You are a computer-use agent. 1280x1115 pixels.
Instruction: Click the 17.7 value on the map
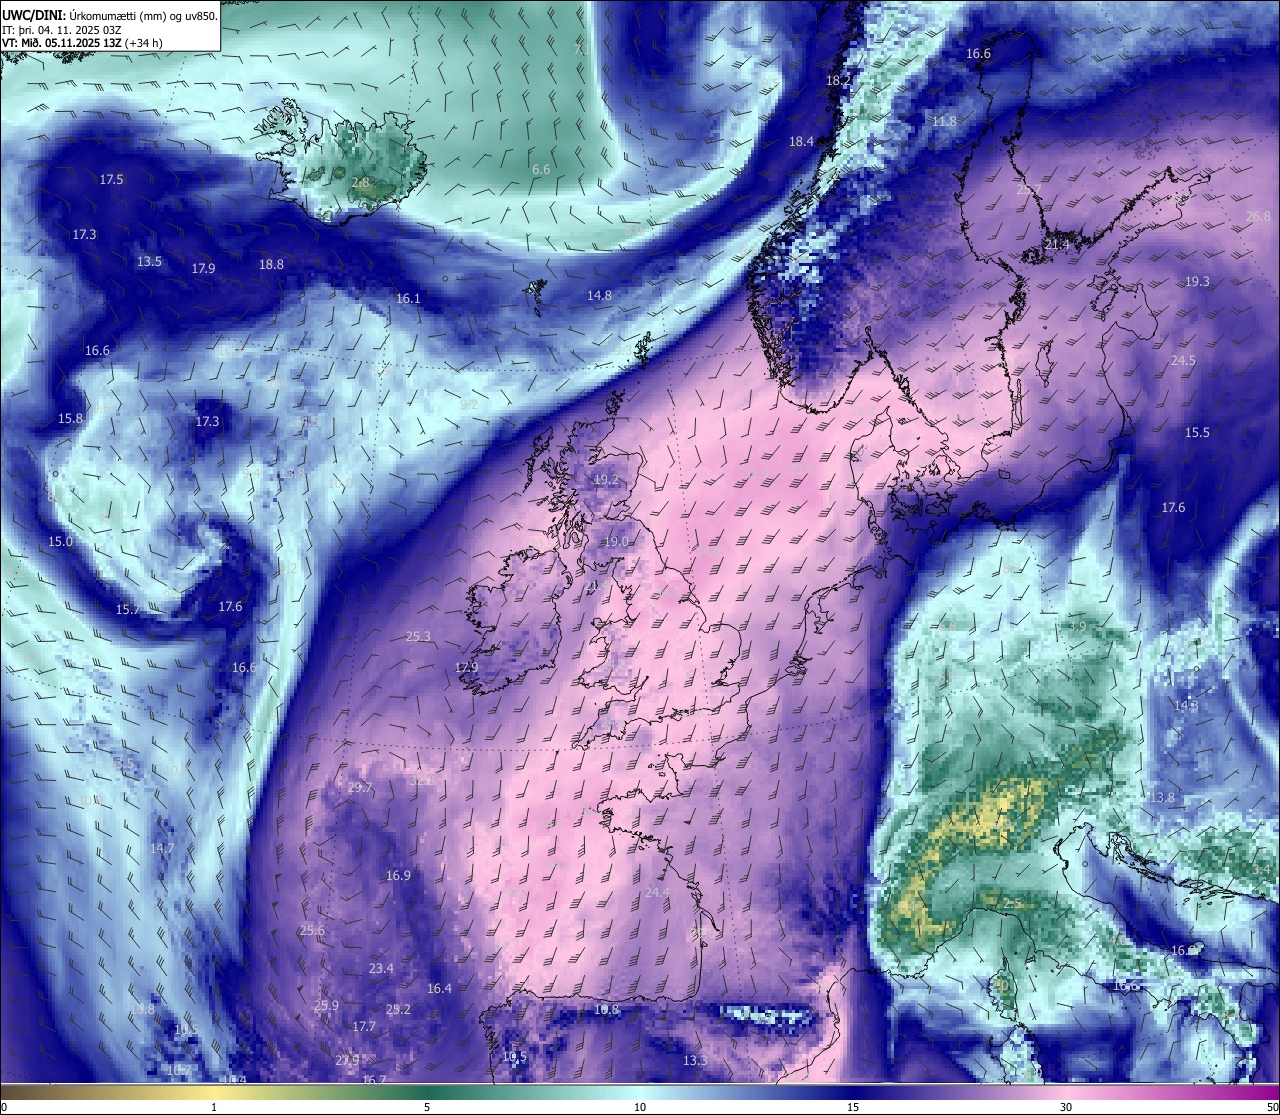point(364,1027)
